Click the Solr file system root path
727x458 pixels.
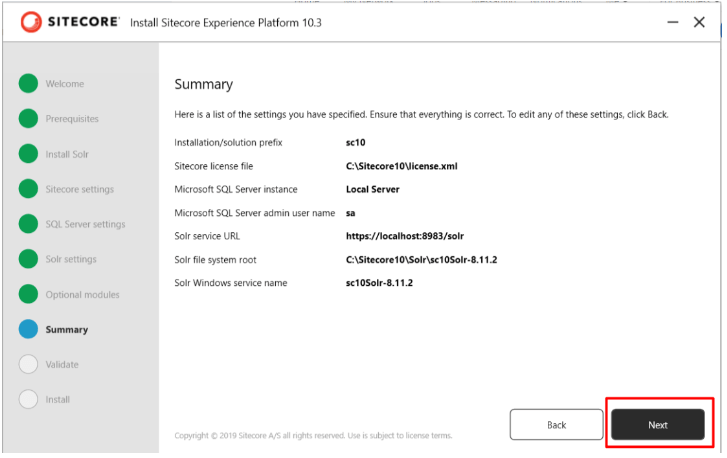(421, 259)
